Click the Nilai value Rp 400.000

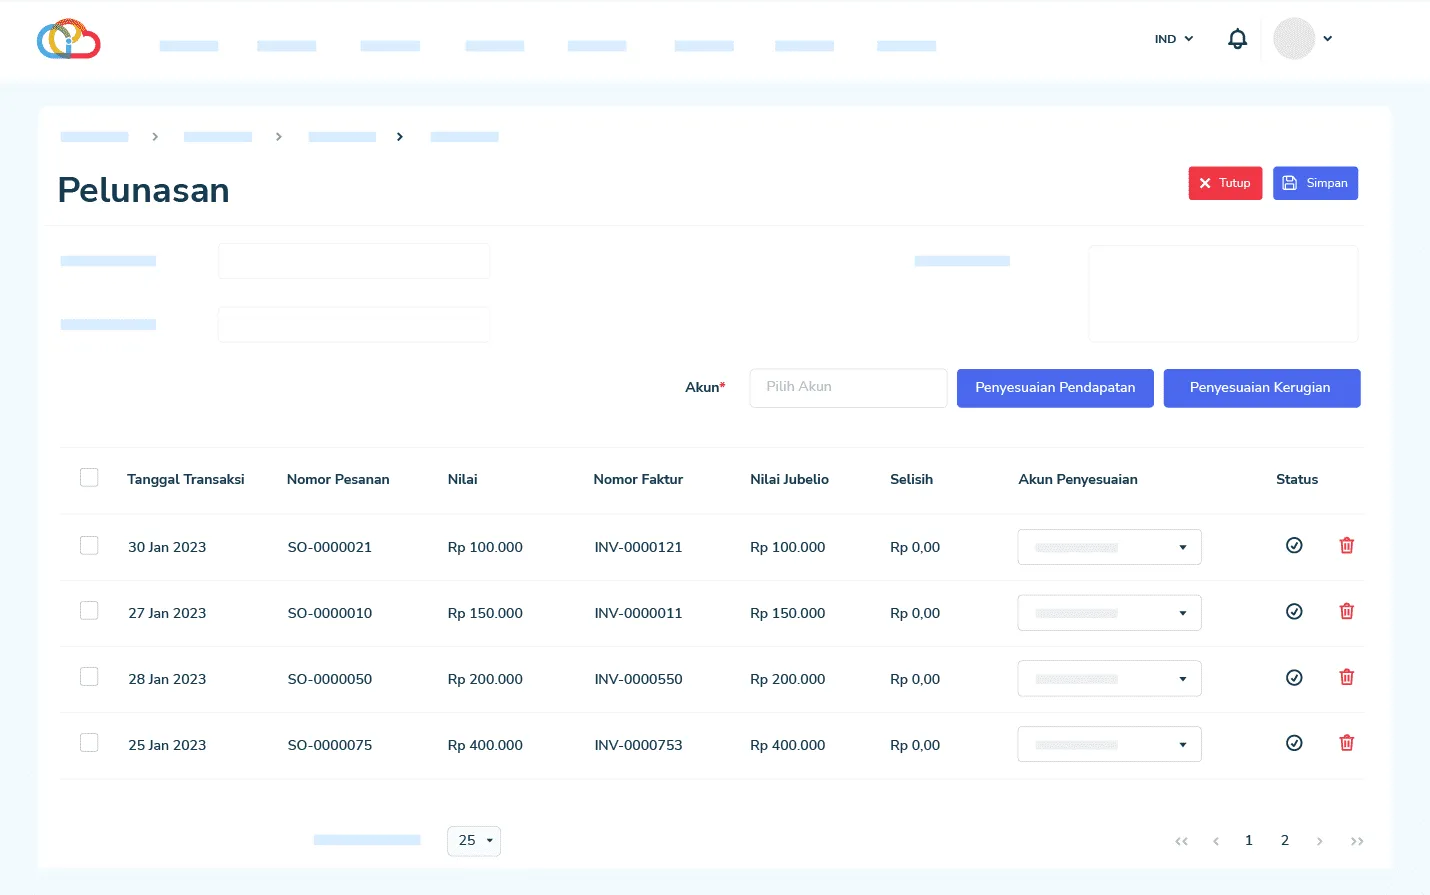point(485,745)
